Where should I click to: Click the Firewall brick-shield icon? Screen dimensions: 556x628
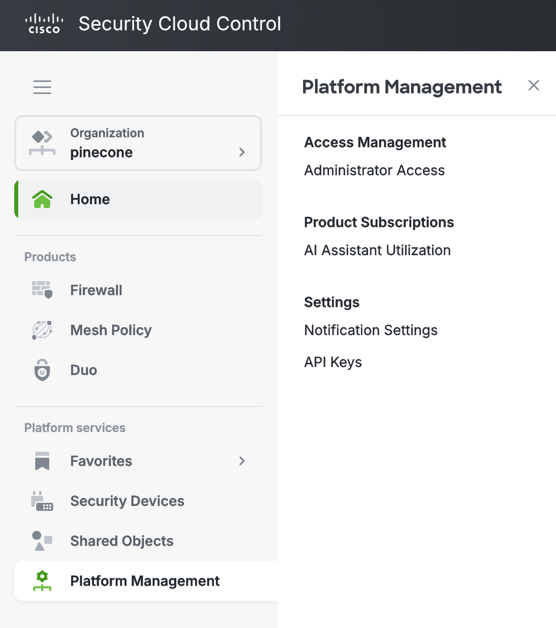[42, 290]
